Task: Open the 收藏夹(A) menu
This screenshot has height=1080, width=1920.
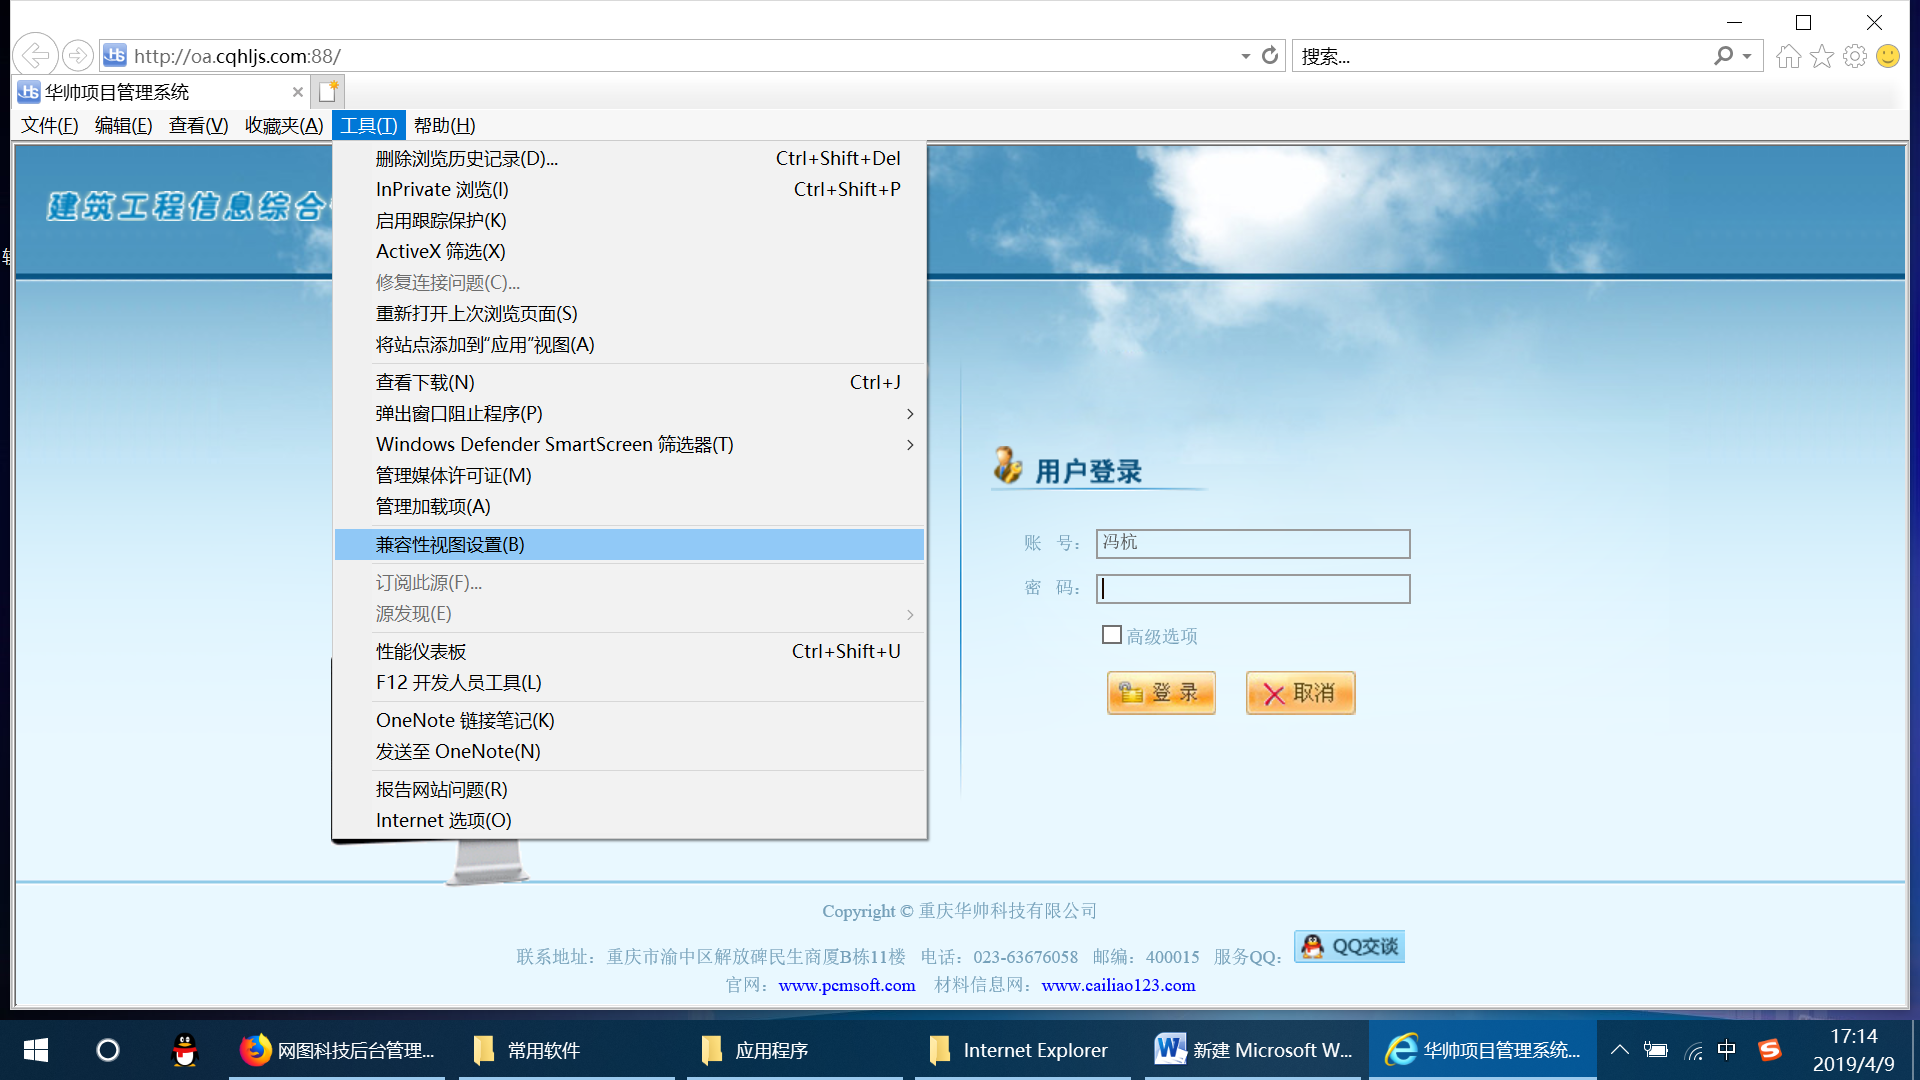Action: tap(284, 126)
